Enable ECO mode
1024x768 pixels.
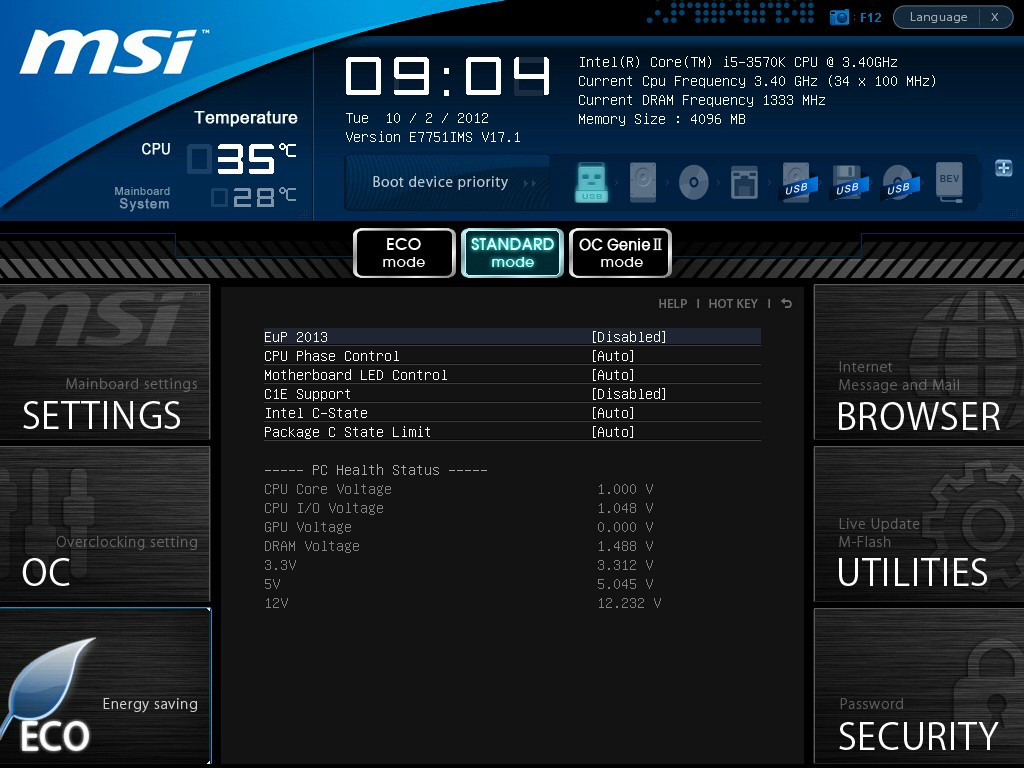tap(404, 253)
